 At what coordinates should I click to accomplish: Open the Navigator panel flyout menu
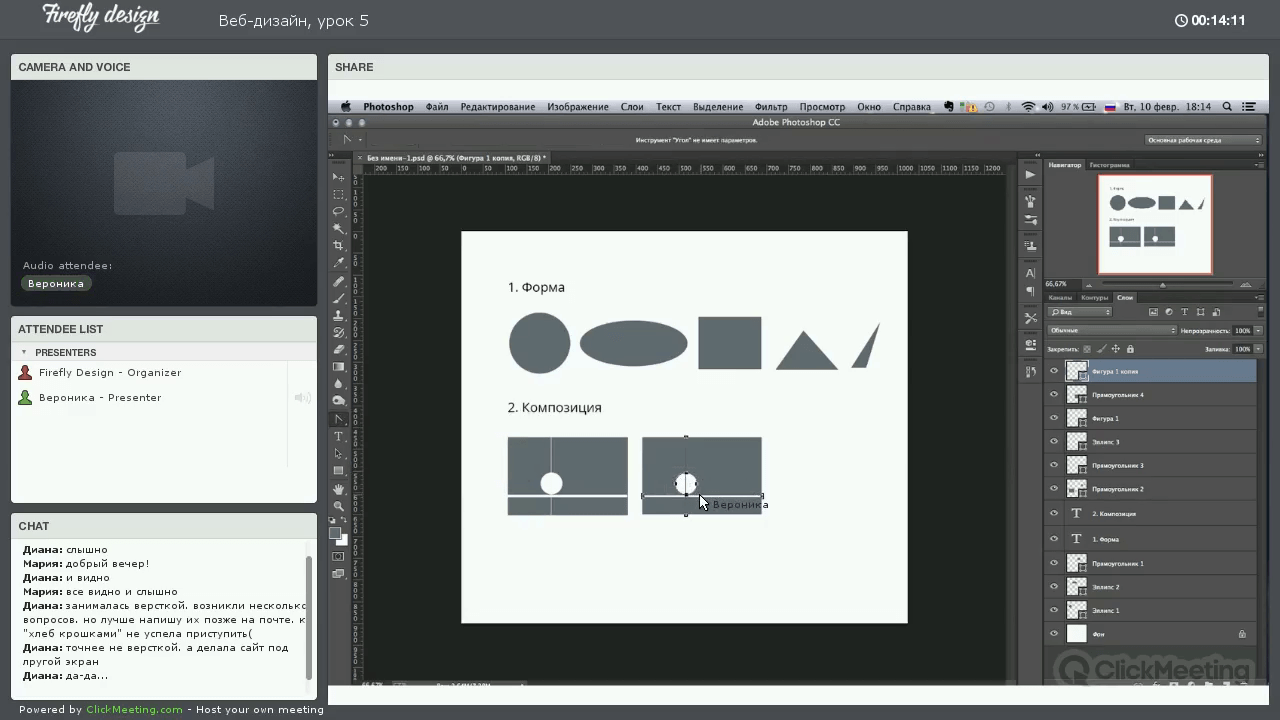coord(1258,165)
